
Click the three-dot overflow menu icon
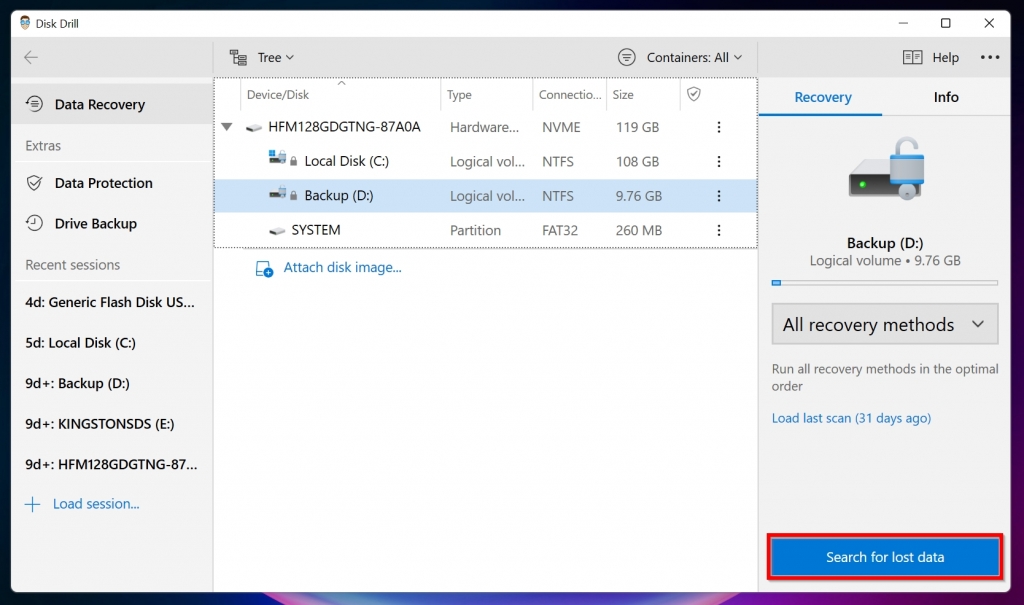(x=990, y=57)
